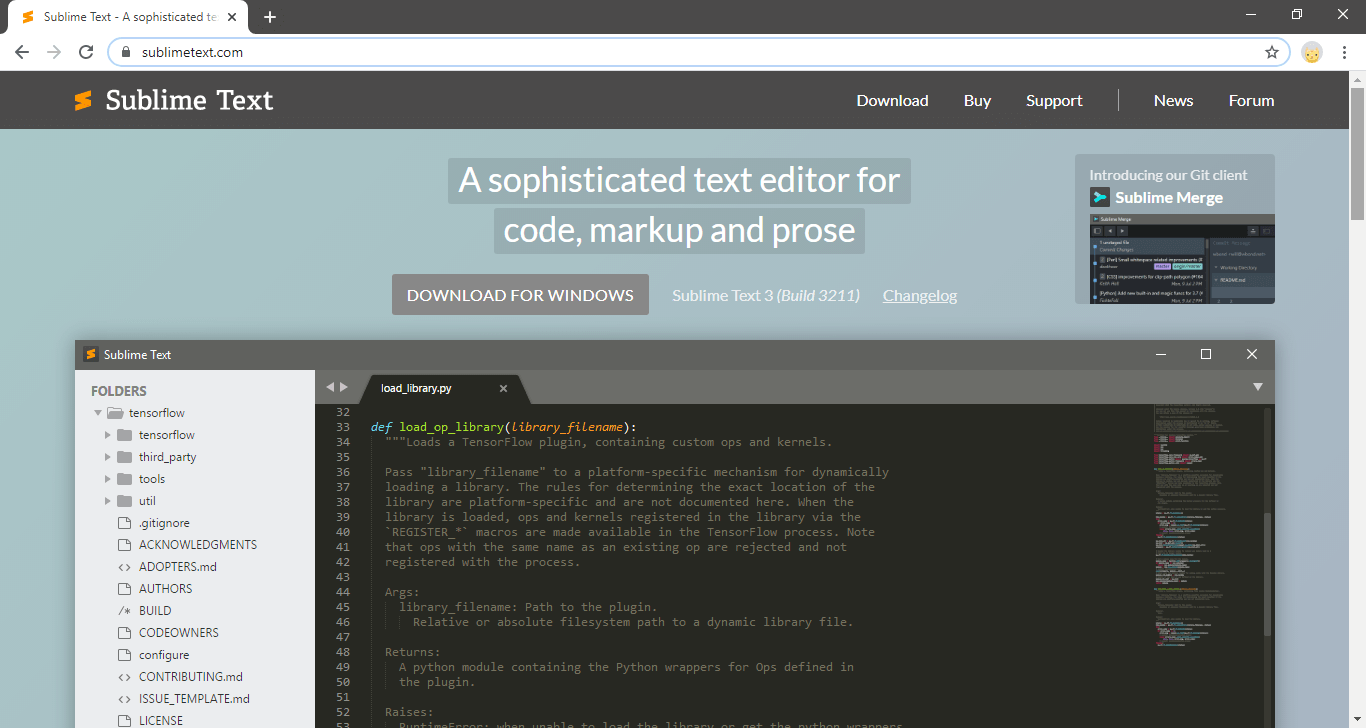Close the load_library.py editor tab
1366x728 pixels.
point(503,388)
